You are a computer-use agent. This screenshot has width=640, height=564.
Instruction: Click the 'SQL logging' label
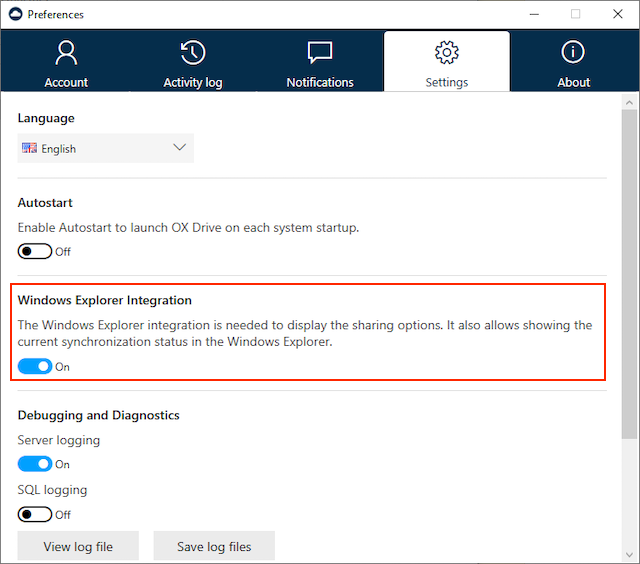pos(52,490)
